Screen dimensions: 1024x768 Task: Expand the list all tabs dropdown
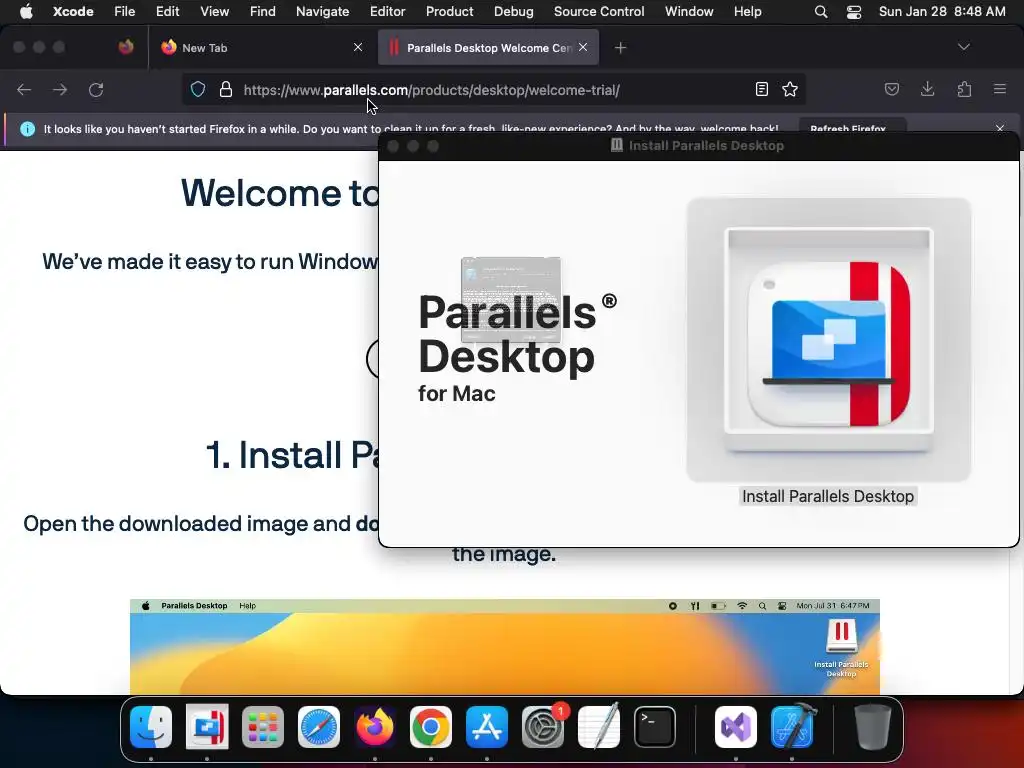963,47
